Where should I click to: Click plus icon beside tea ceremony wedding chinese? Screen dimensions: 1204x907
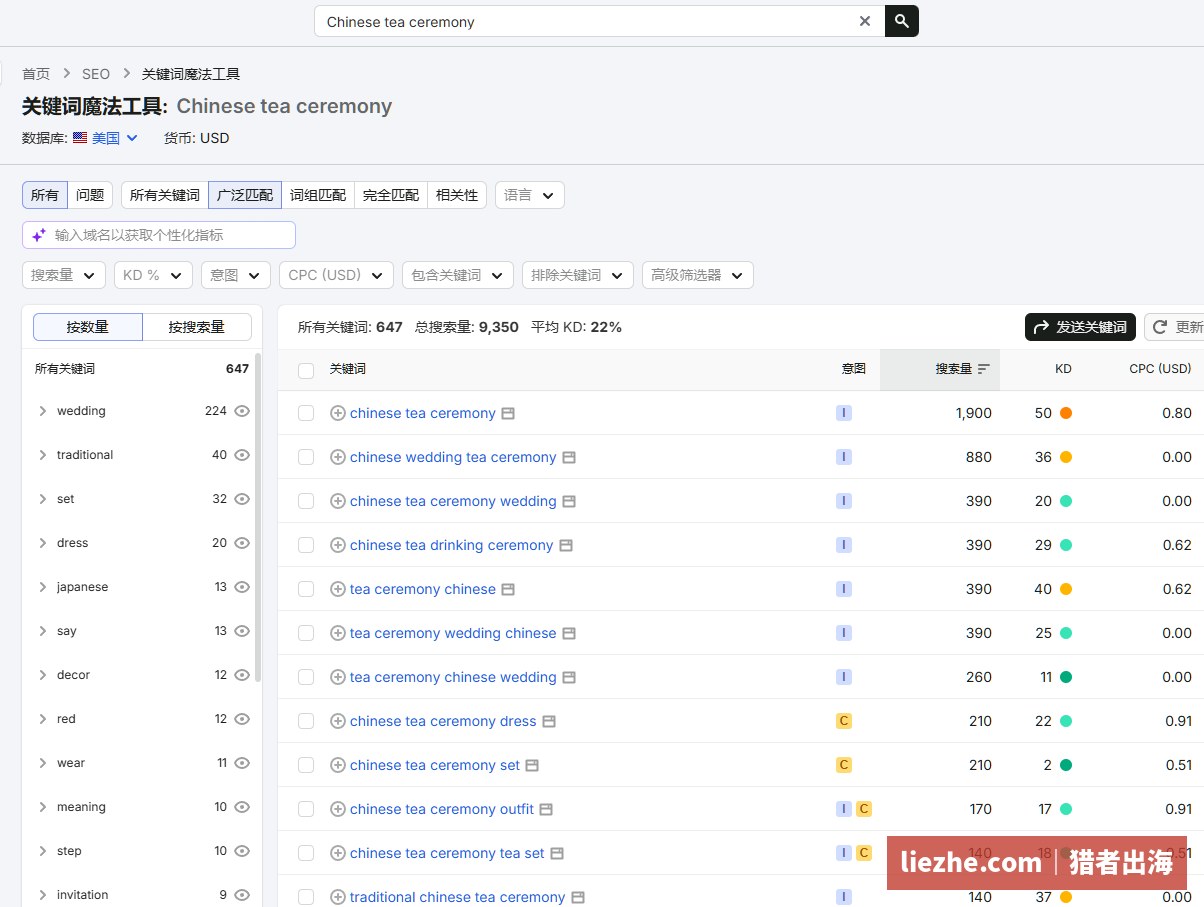[338, 633]
